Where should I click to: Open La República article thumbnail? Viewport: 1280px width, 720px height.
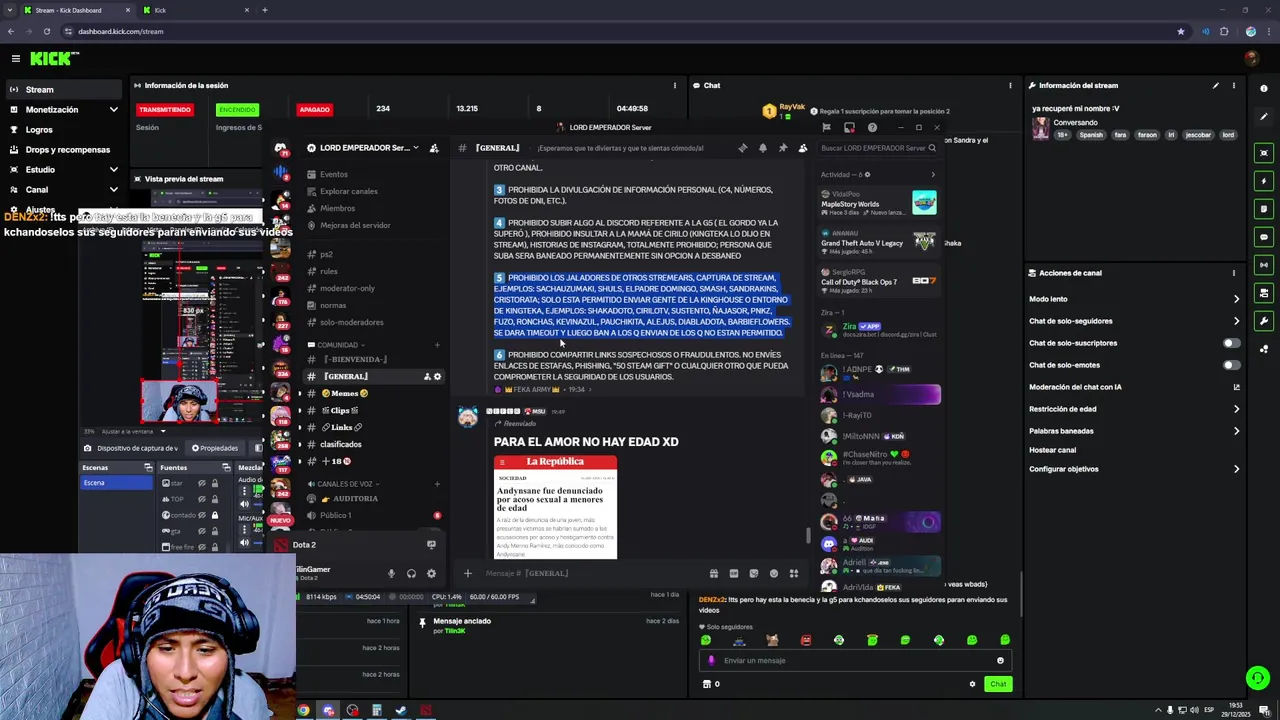point(555,507)
